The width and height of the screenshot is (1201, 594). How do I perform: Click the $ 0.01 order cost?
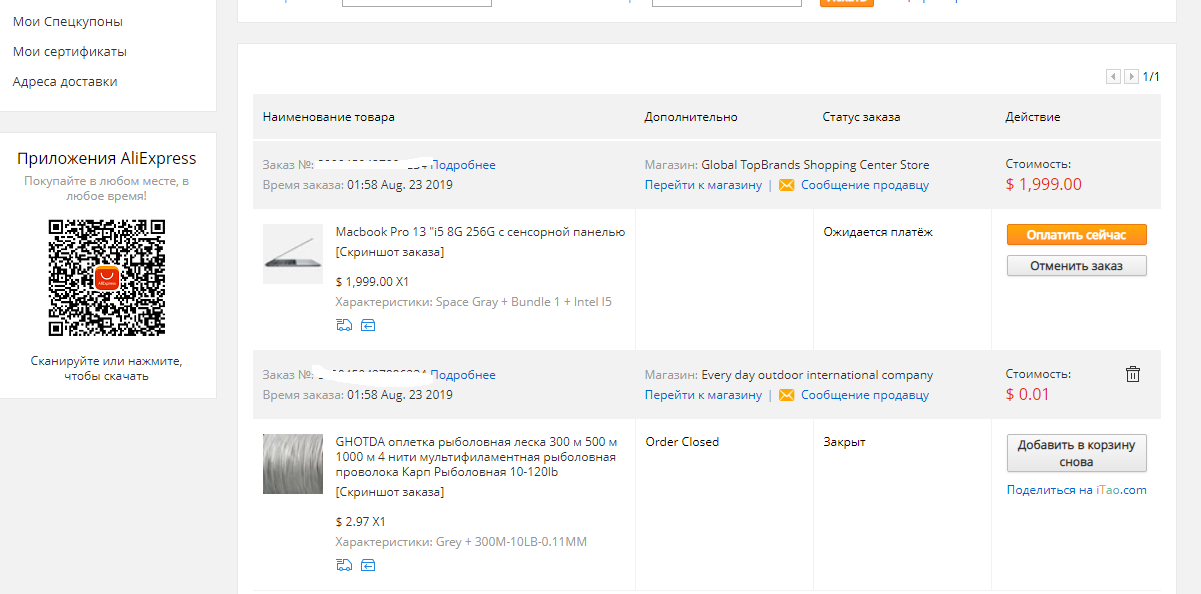[x=1028, y=395]
